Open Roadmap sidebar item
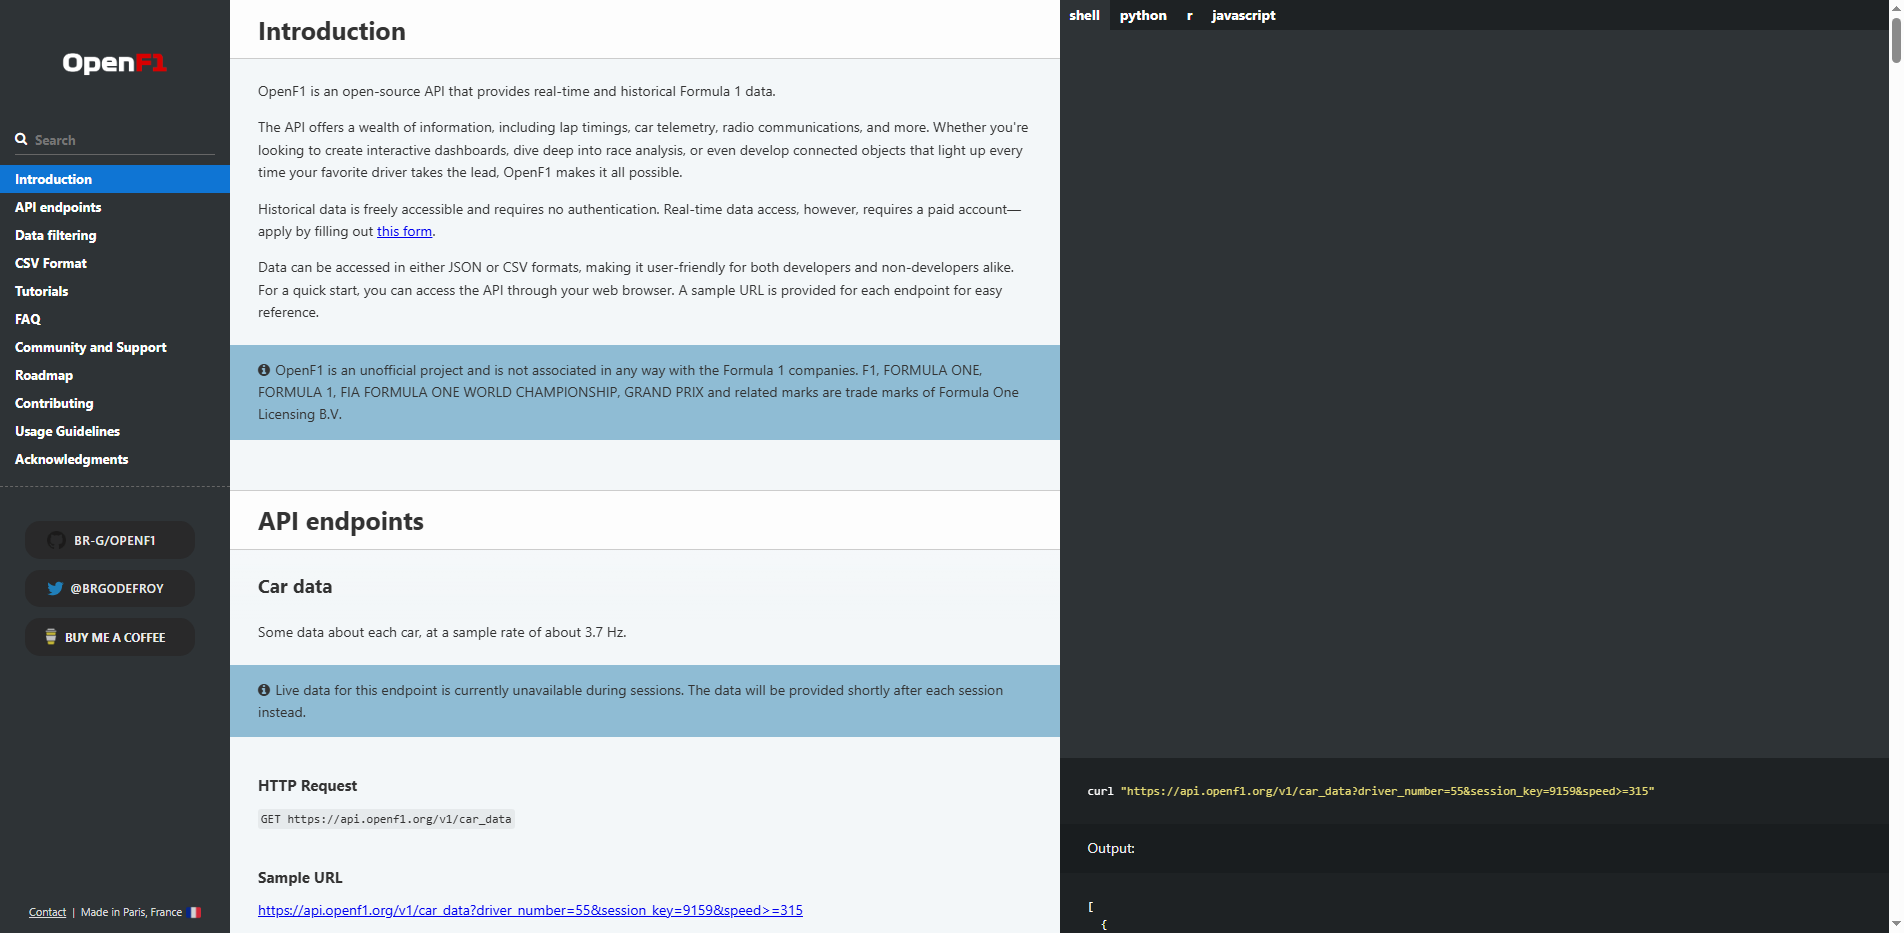The width and height of the screenshot is (1904, 933). [115, 375]
